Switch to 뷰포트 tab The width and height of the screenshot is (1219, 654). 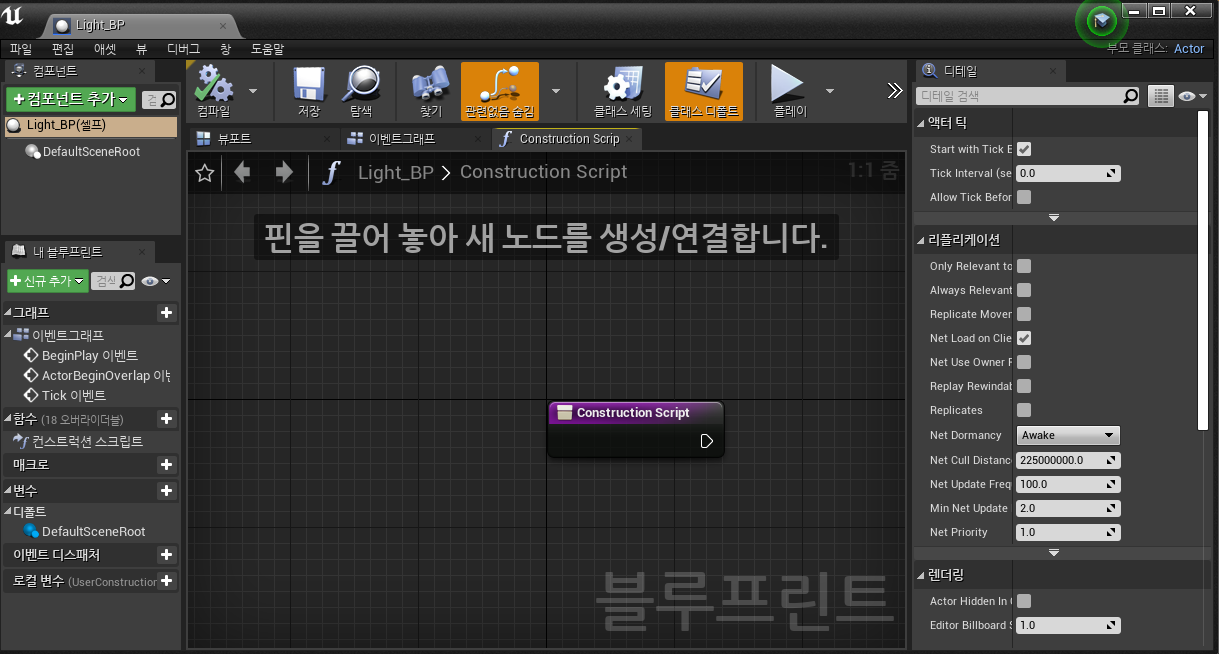(234, 139)
